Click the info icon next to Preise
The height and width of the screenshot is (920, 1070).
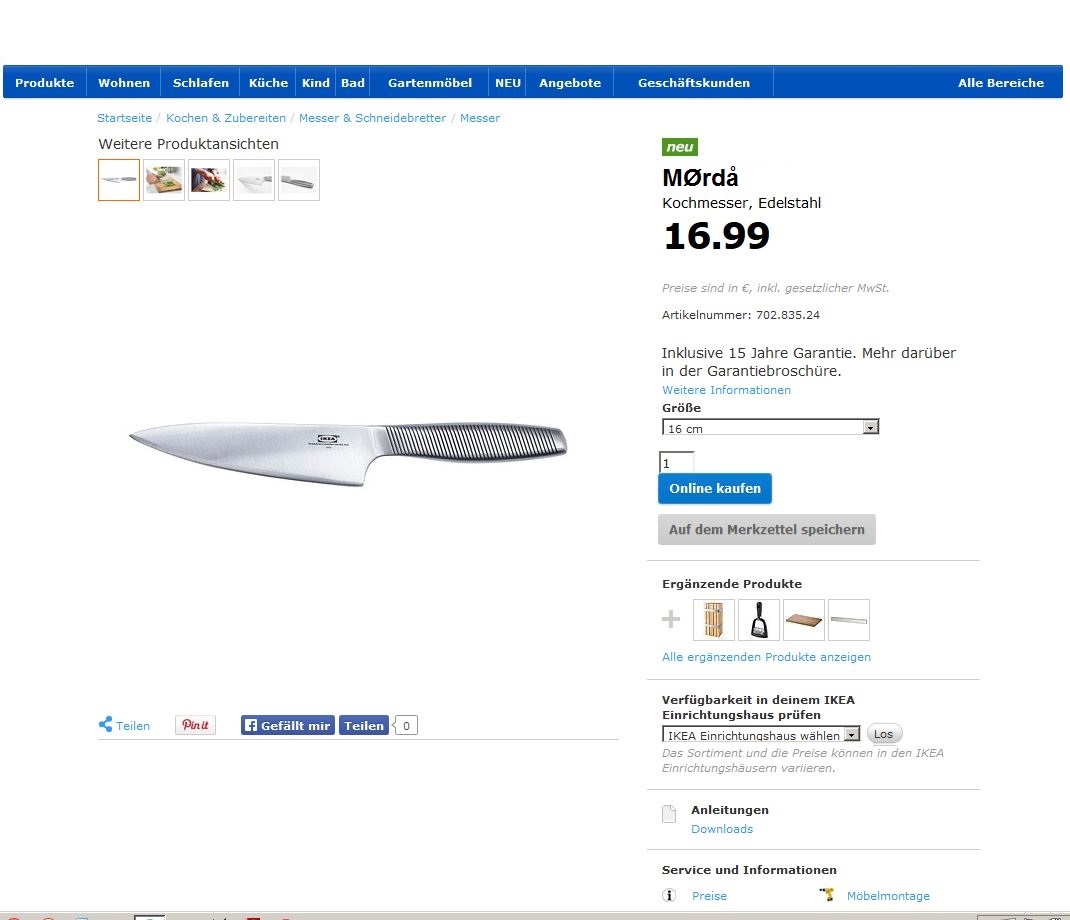coord(669,895)
